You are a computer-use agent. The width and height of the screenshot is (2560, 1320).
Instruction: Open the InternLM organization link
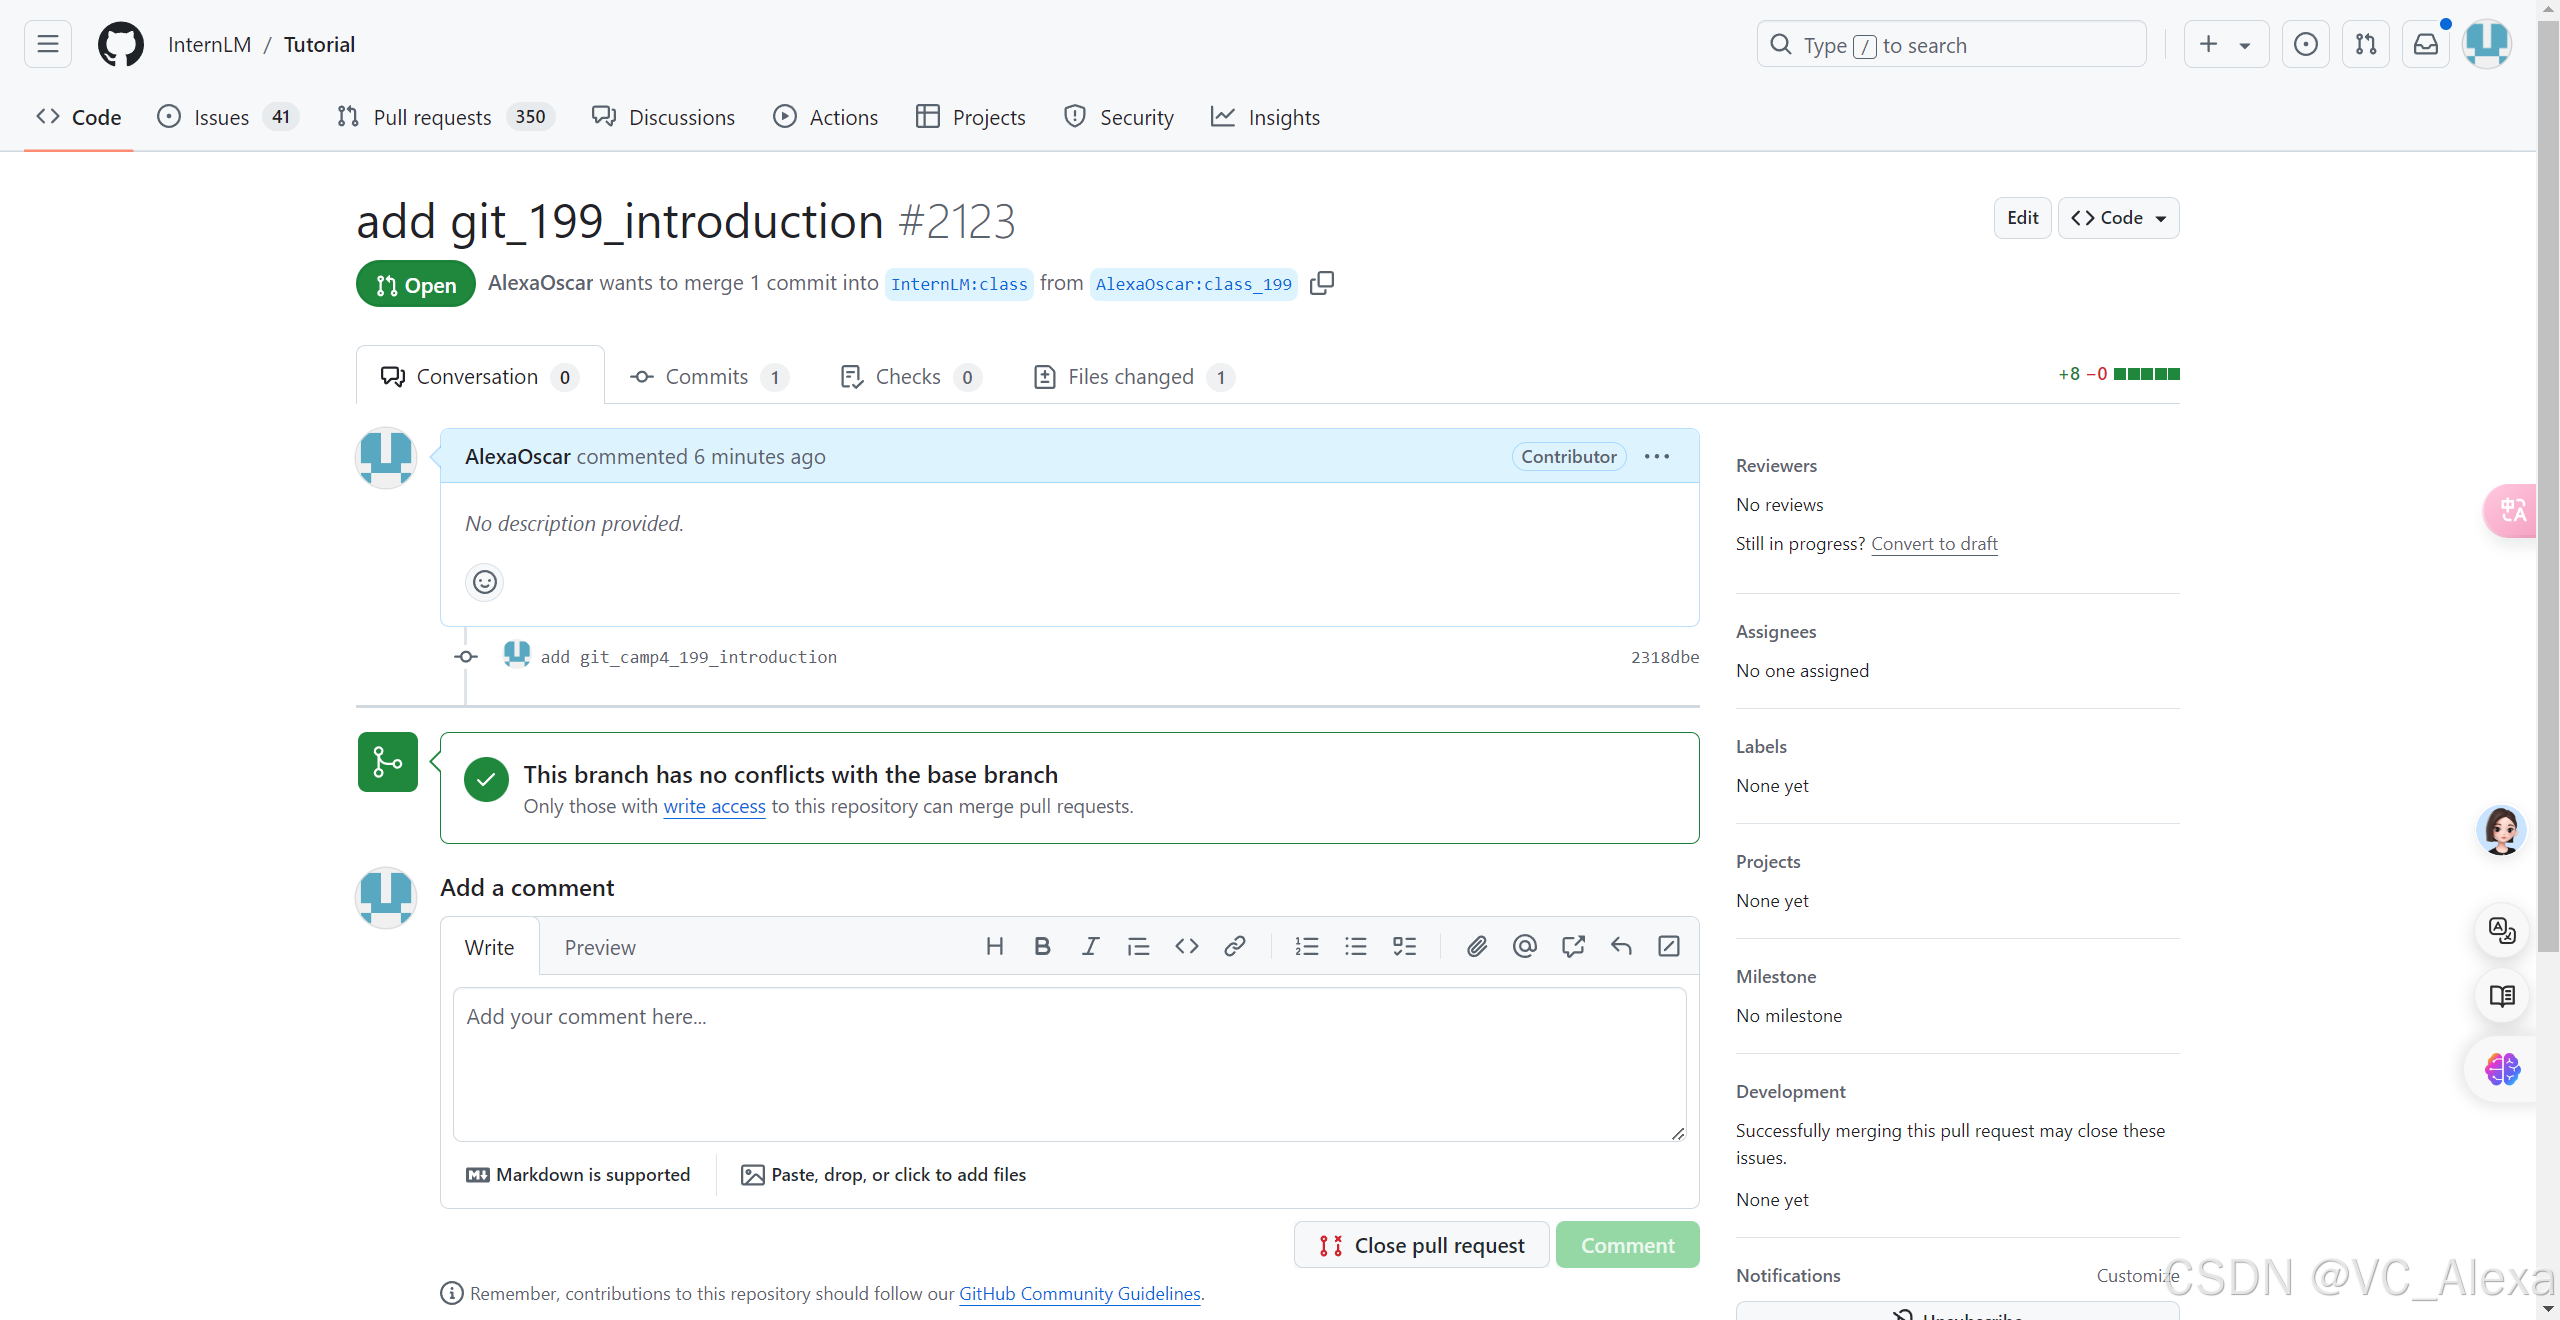tap(209, 44)
